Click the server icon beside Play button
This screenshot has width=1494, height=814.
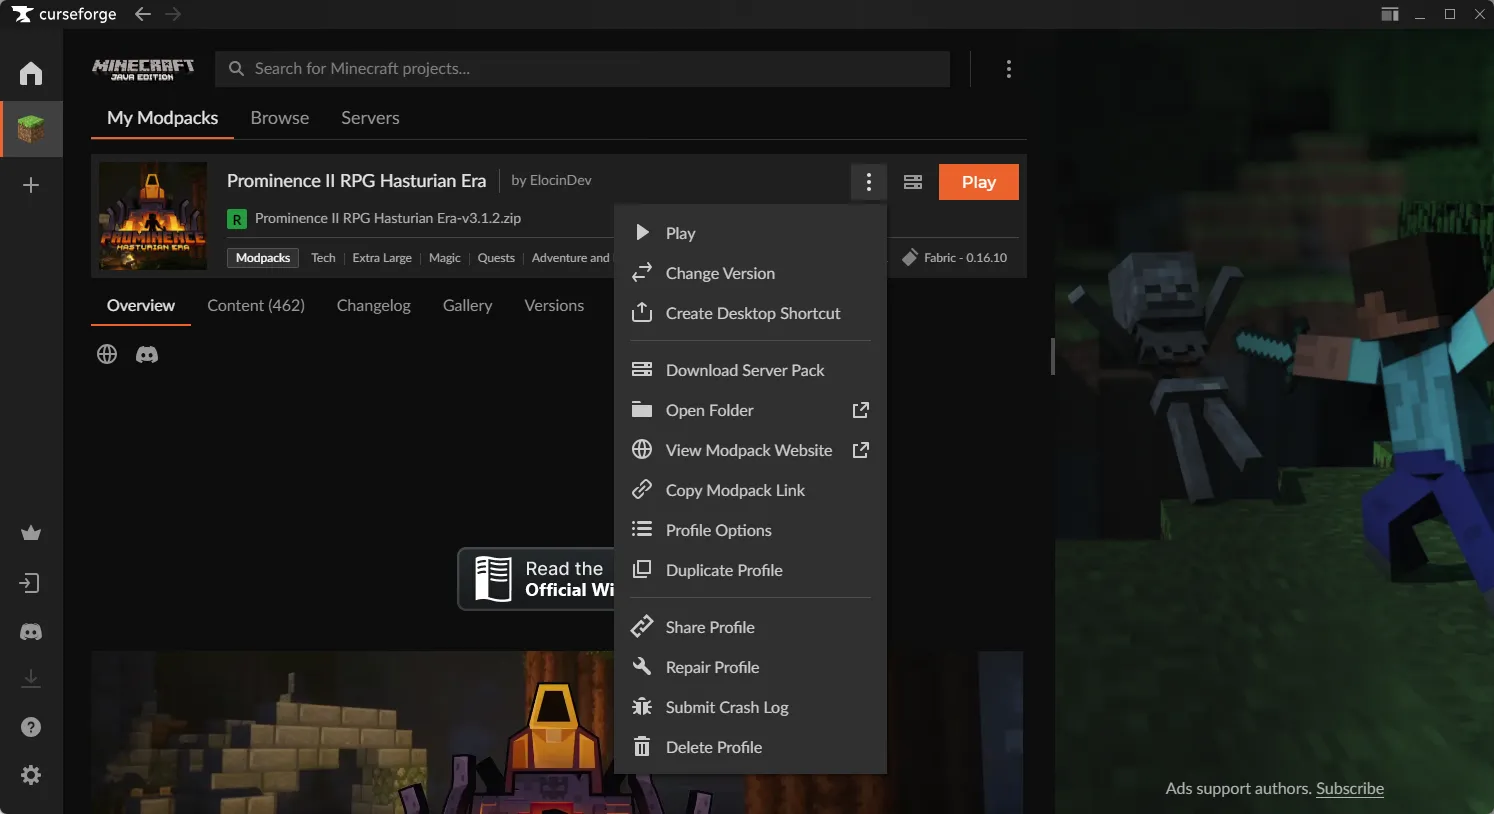[912, 182]
